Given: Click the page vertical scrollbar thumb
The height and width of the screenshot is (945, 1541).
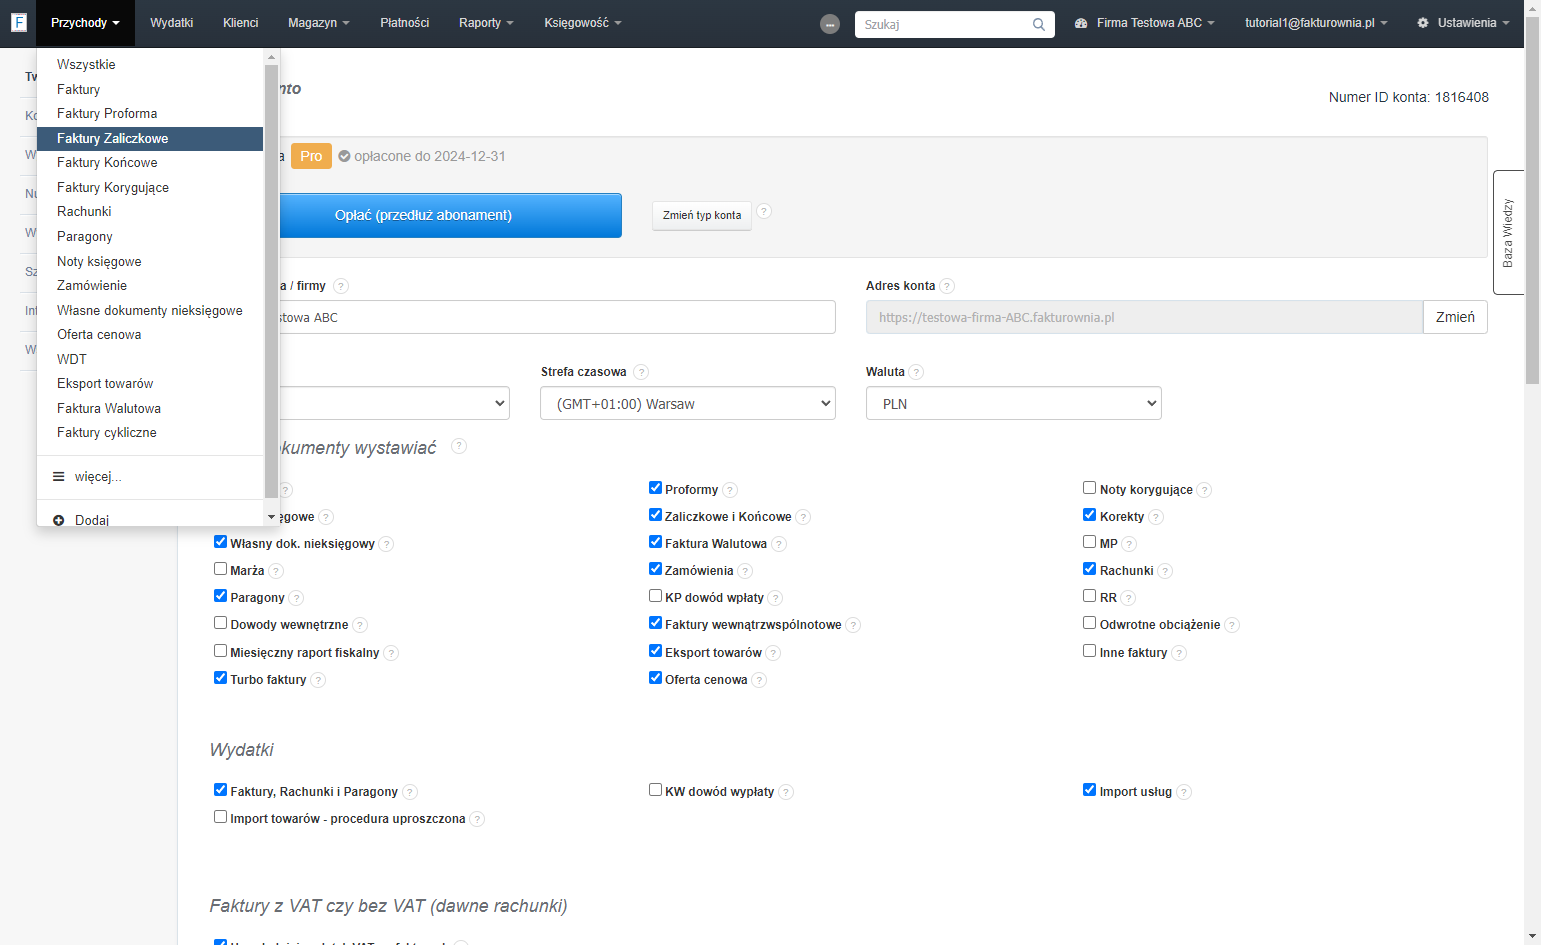Looking at the screenshot, I should click(x=1532, y=200).
